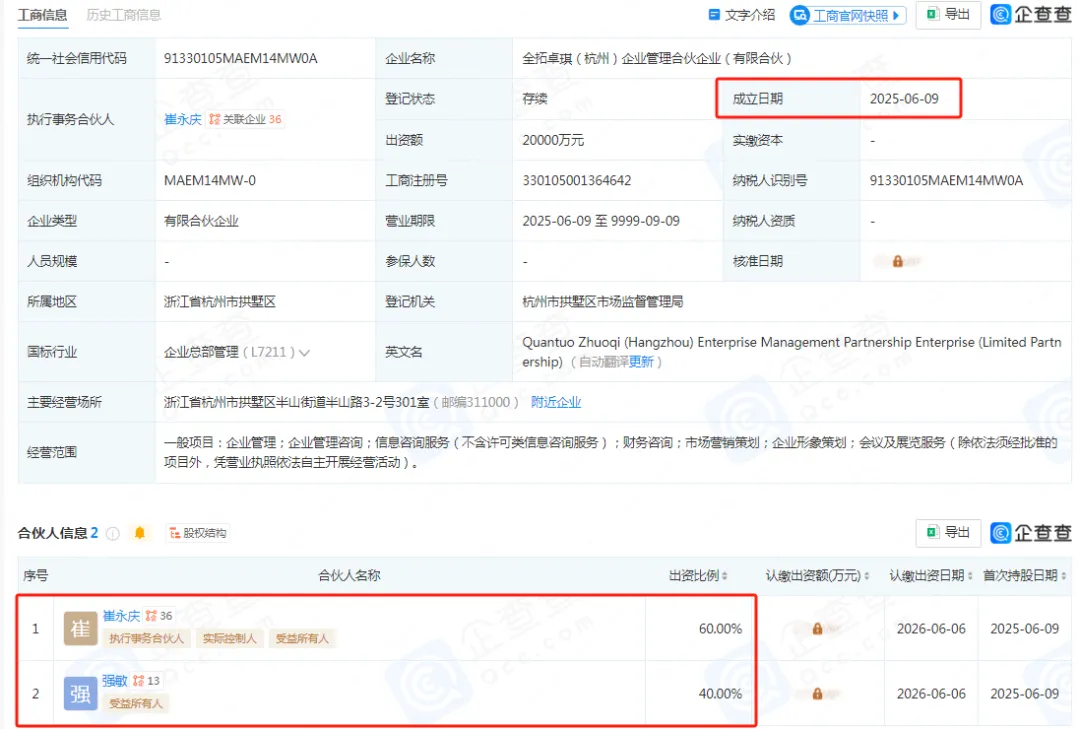Screen dimensions: 1080x729
Task: Click 受益所有人 tag under 崔永庆
Action: point(302,639)
